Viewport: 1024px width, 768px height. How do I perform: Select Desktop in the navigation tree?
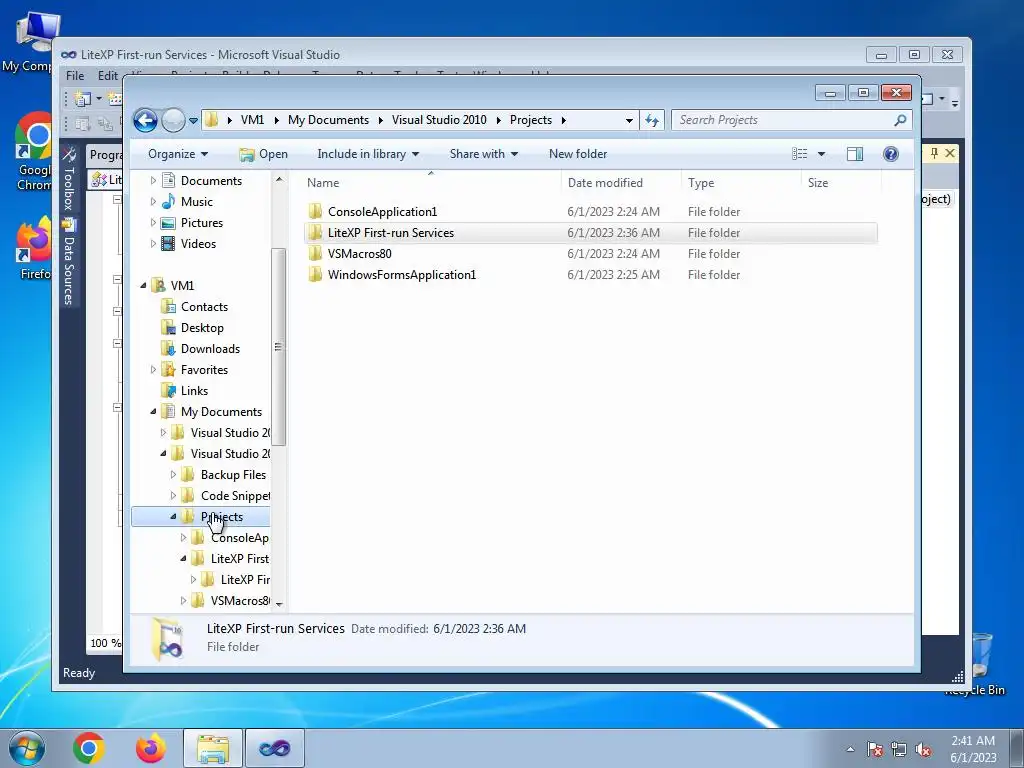(202, 328)
